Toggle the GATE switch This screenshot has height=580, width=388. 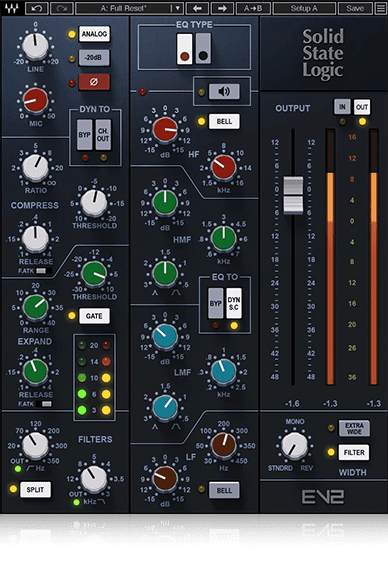point(94,316)
